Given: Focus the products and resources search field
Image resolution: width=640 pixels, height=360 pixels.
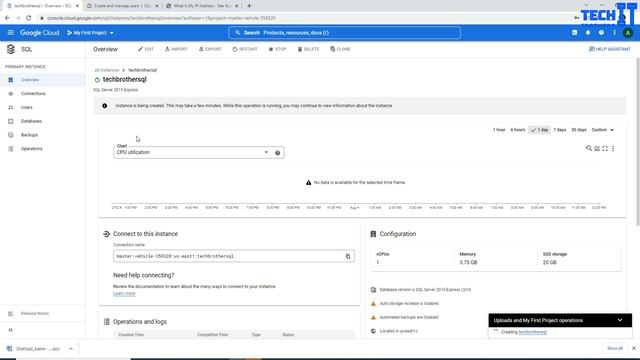Looking at the screenshot, I should point(344,33).
